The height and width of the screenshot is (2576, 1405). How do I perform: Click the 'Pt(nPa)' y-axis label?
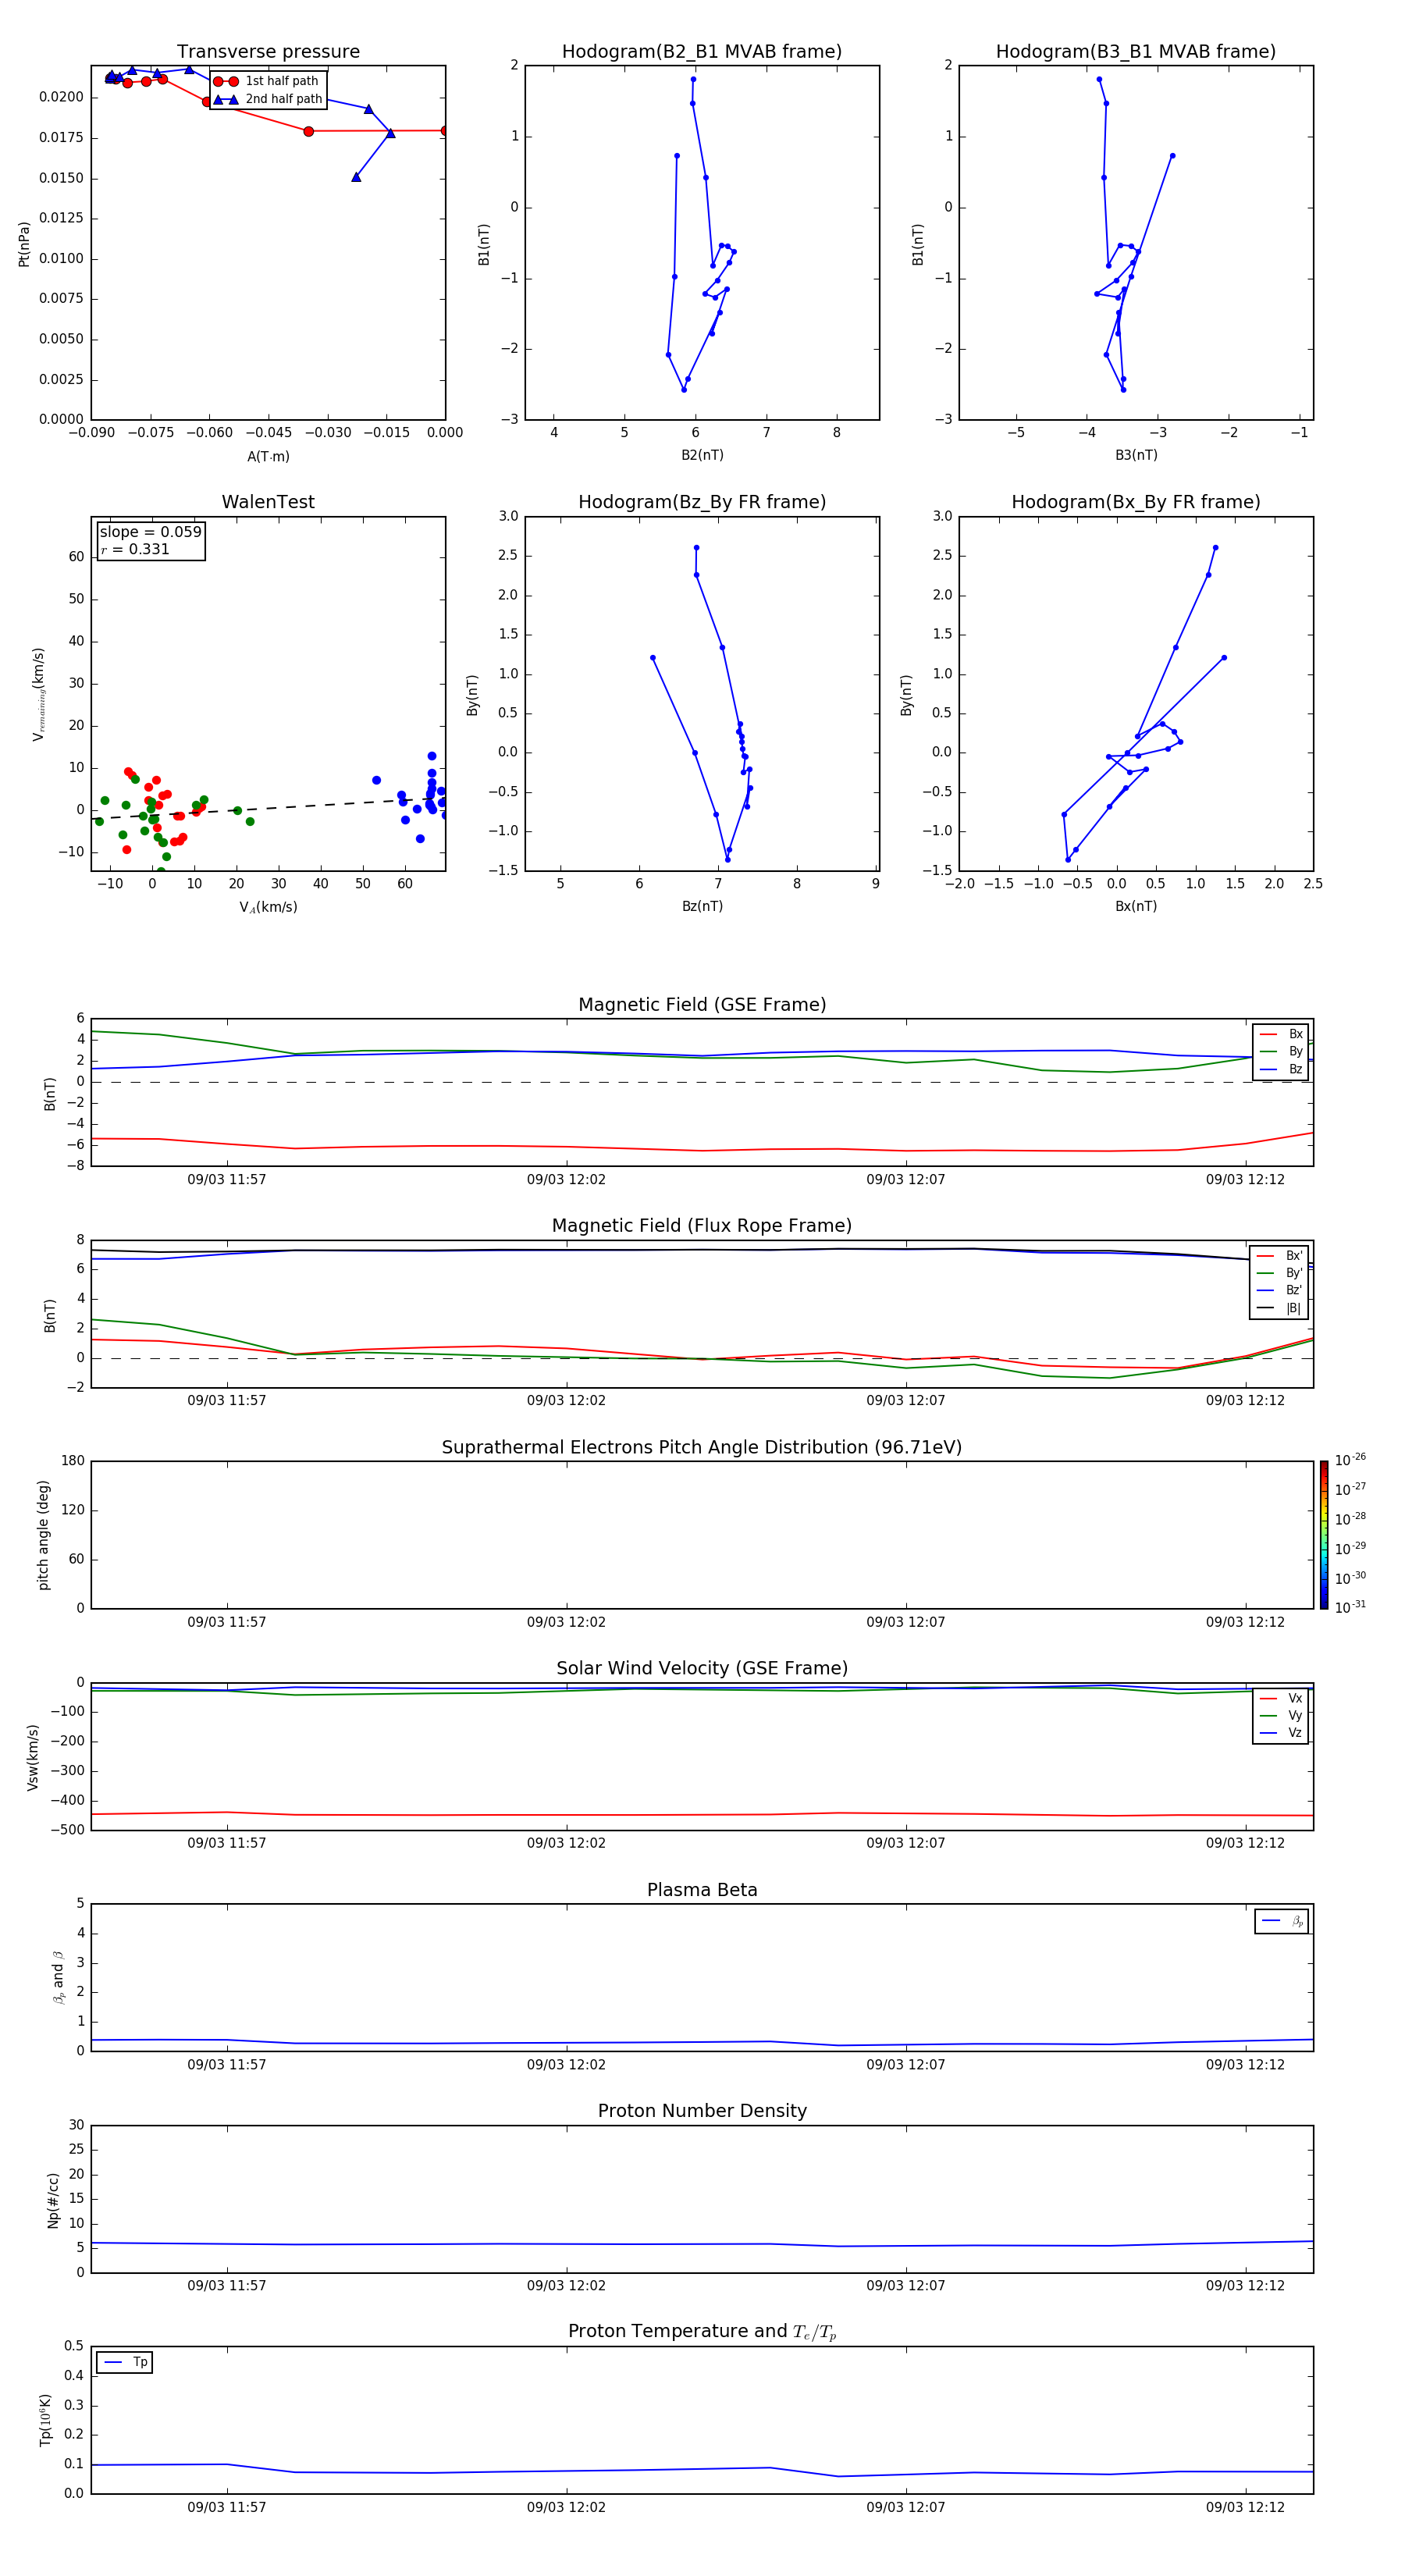click(x=24, y=244)
